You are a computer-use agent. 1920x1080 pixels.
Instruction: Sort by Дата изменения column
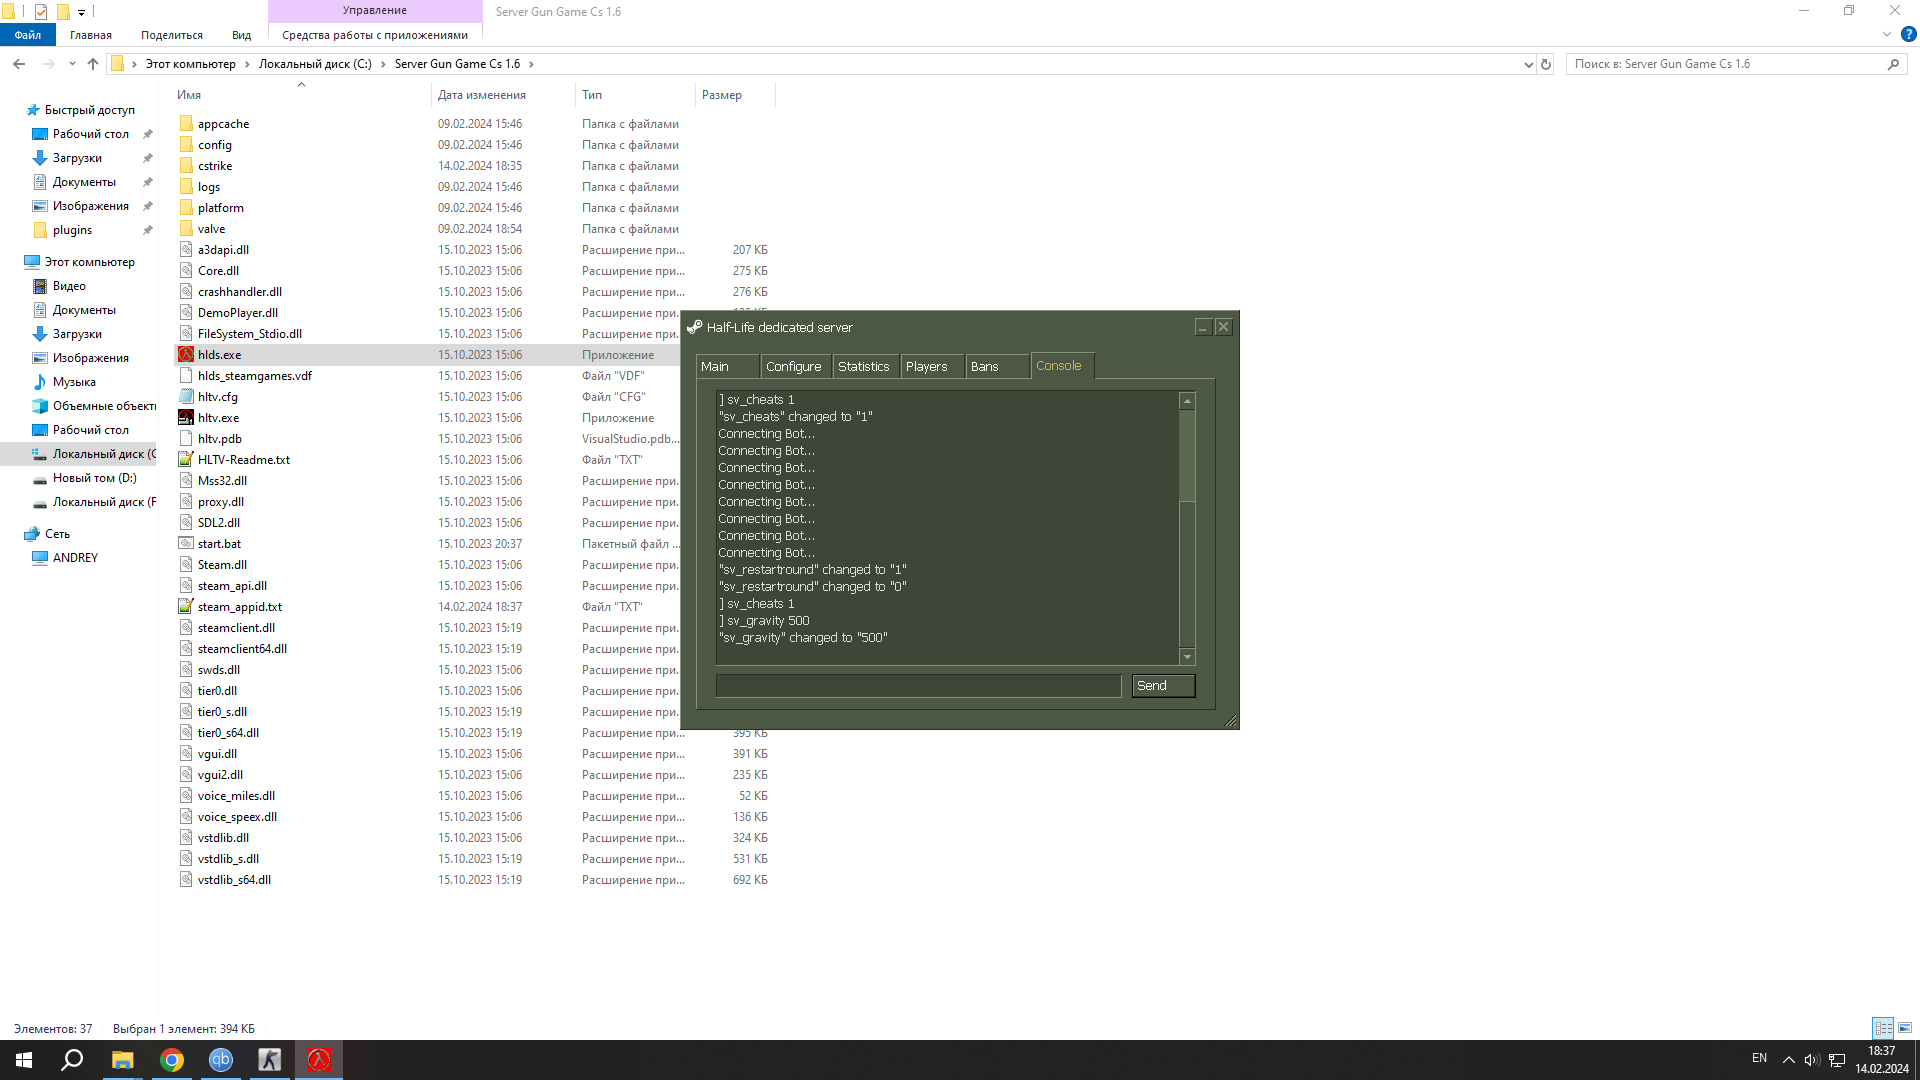504,95
